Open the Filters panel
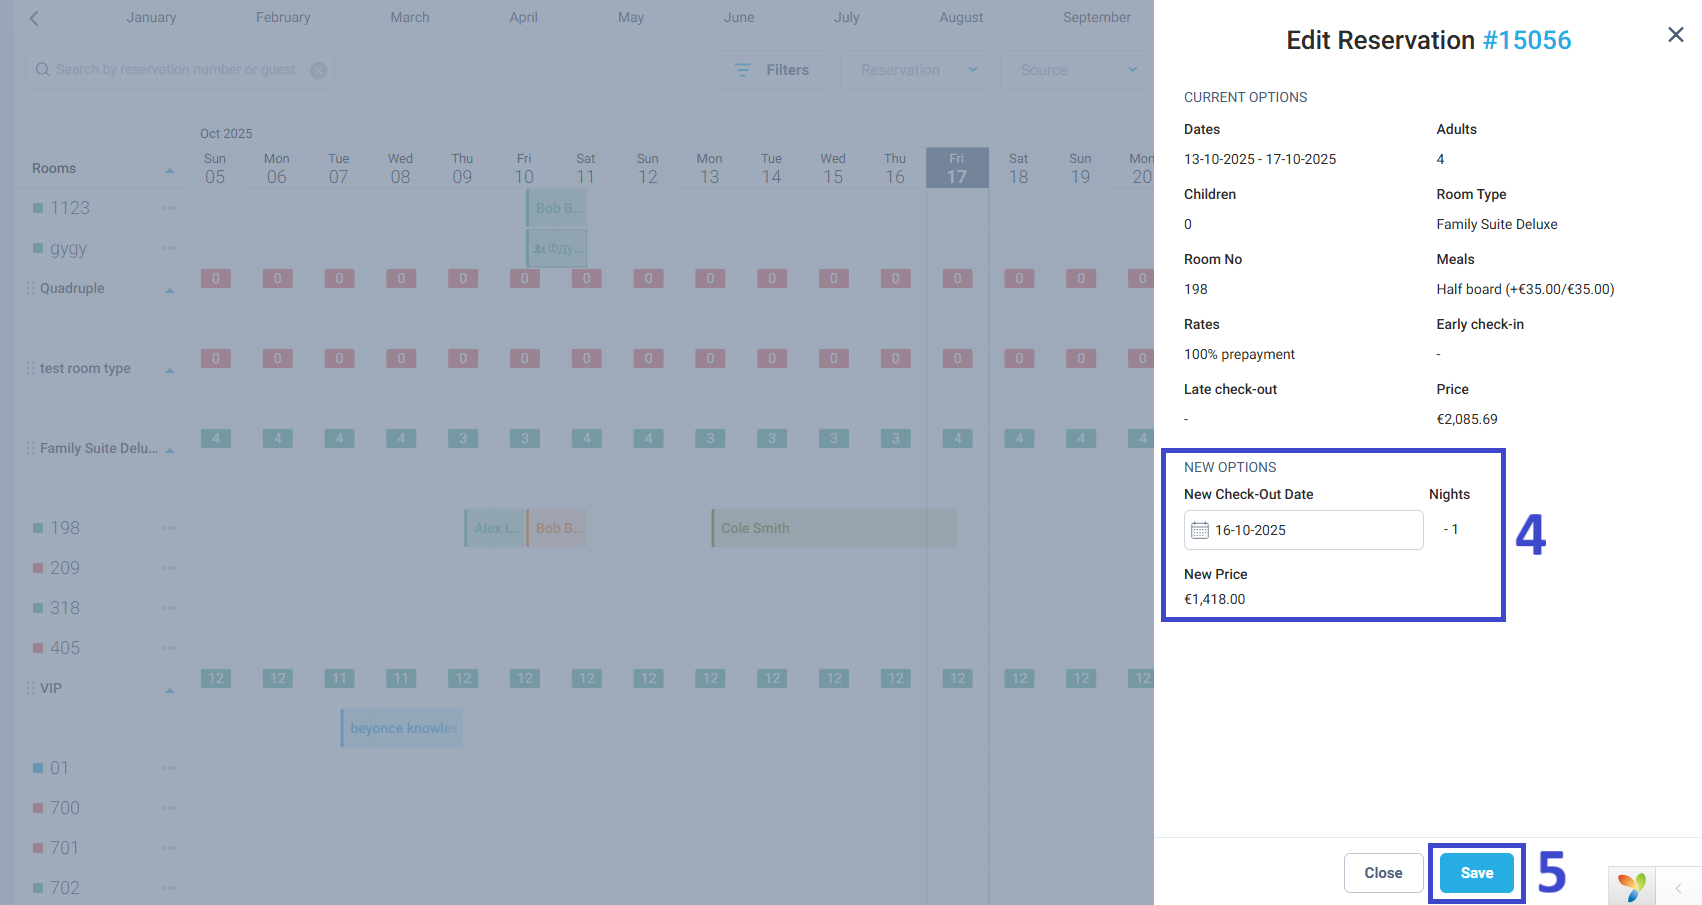The width and height of the screenshot is (1702, 905). point(771,70)
